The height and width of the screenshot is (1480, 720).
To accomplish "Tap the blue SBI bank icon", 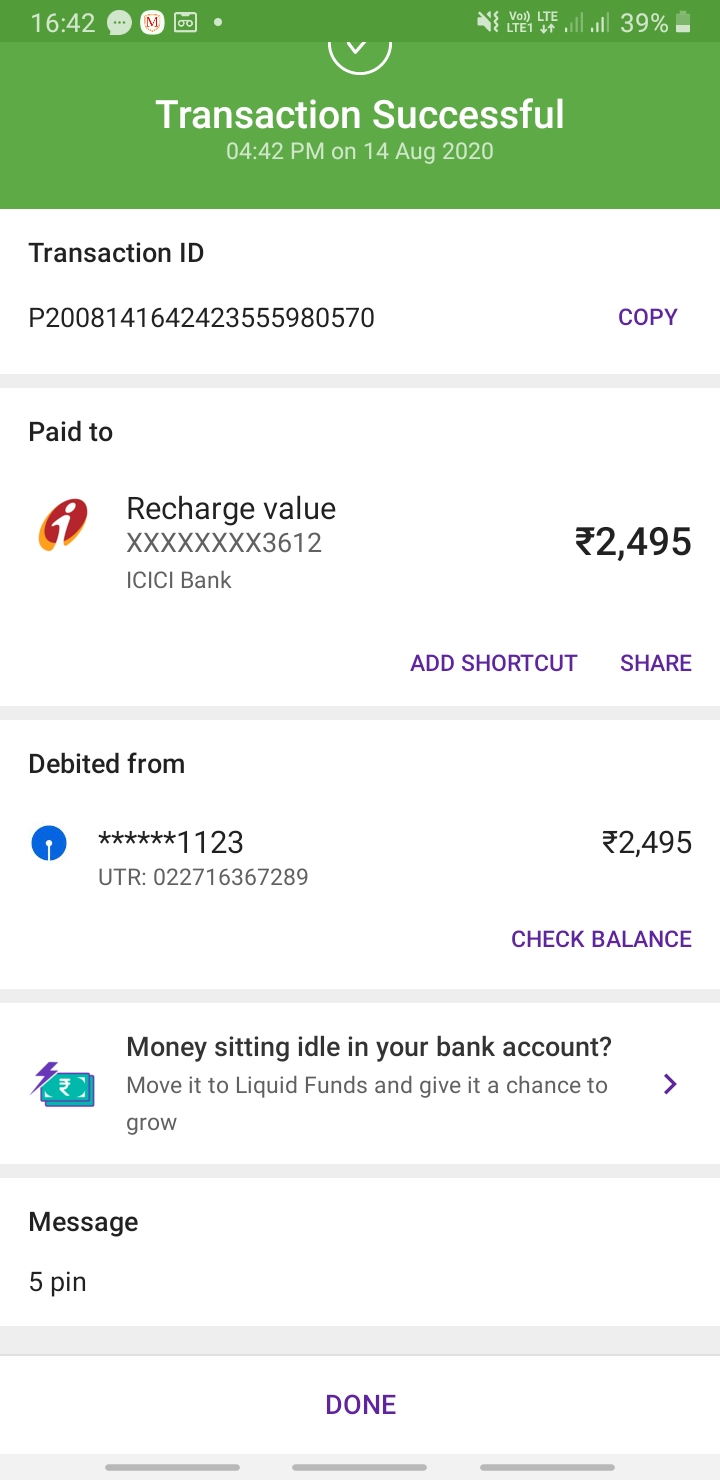I will coord(49,844).
